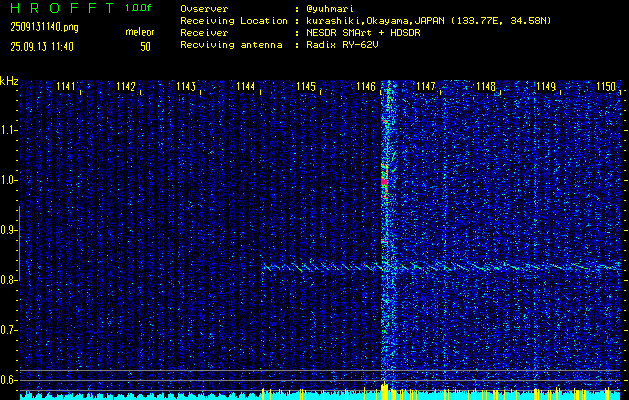This screenshot has width=629, height=400.
Task: Click time marker 1150
Action: tap(606, 87)
